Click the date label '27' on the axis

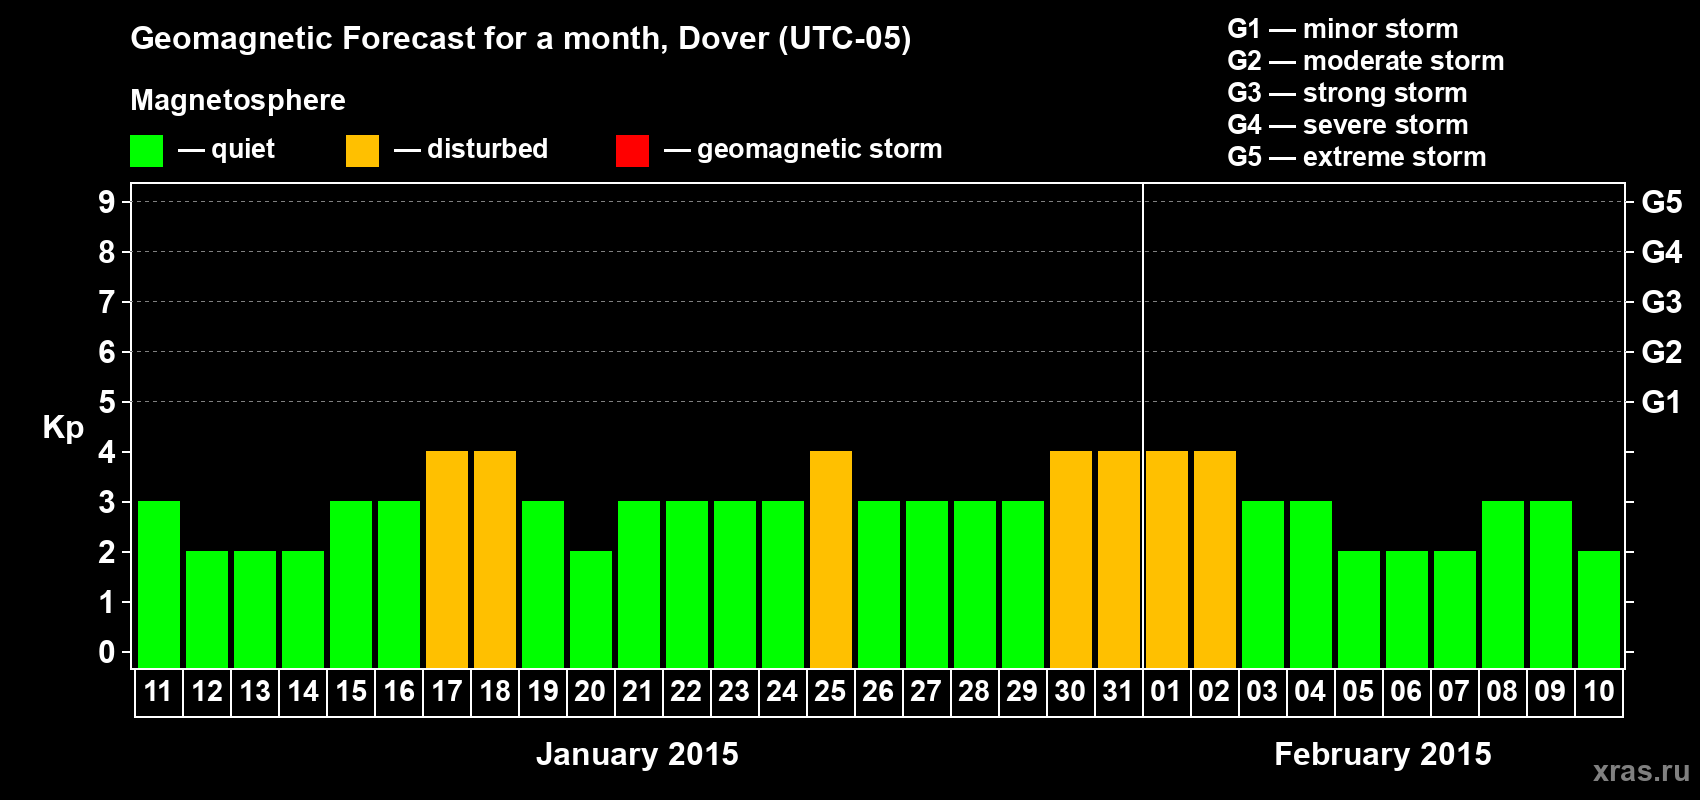926,691
